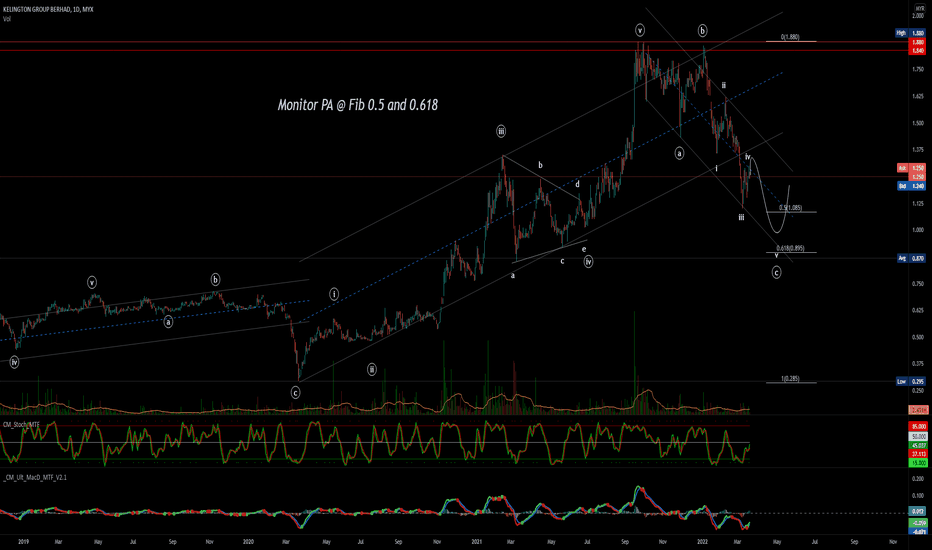Click the Fib level label 0.618(0.895)
This screenshot has height=550, width=932.
(791, 248)
